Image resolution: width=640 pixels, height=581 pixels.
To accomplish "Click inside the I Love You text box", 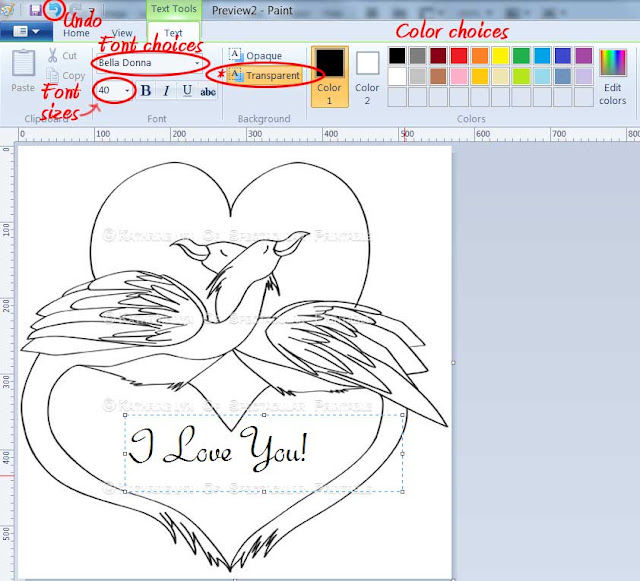I will (264, 453).
